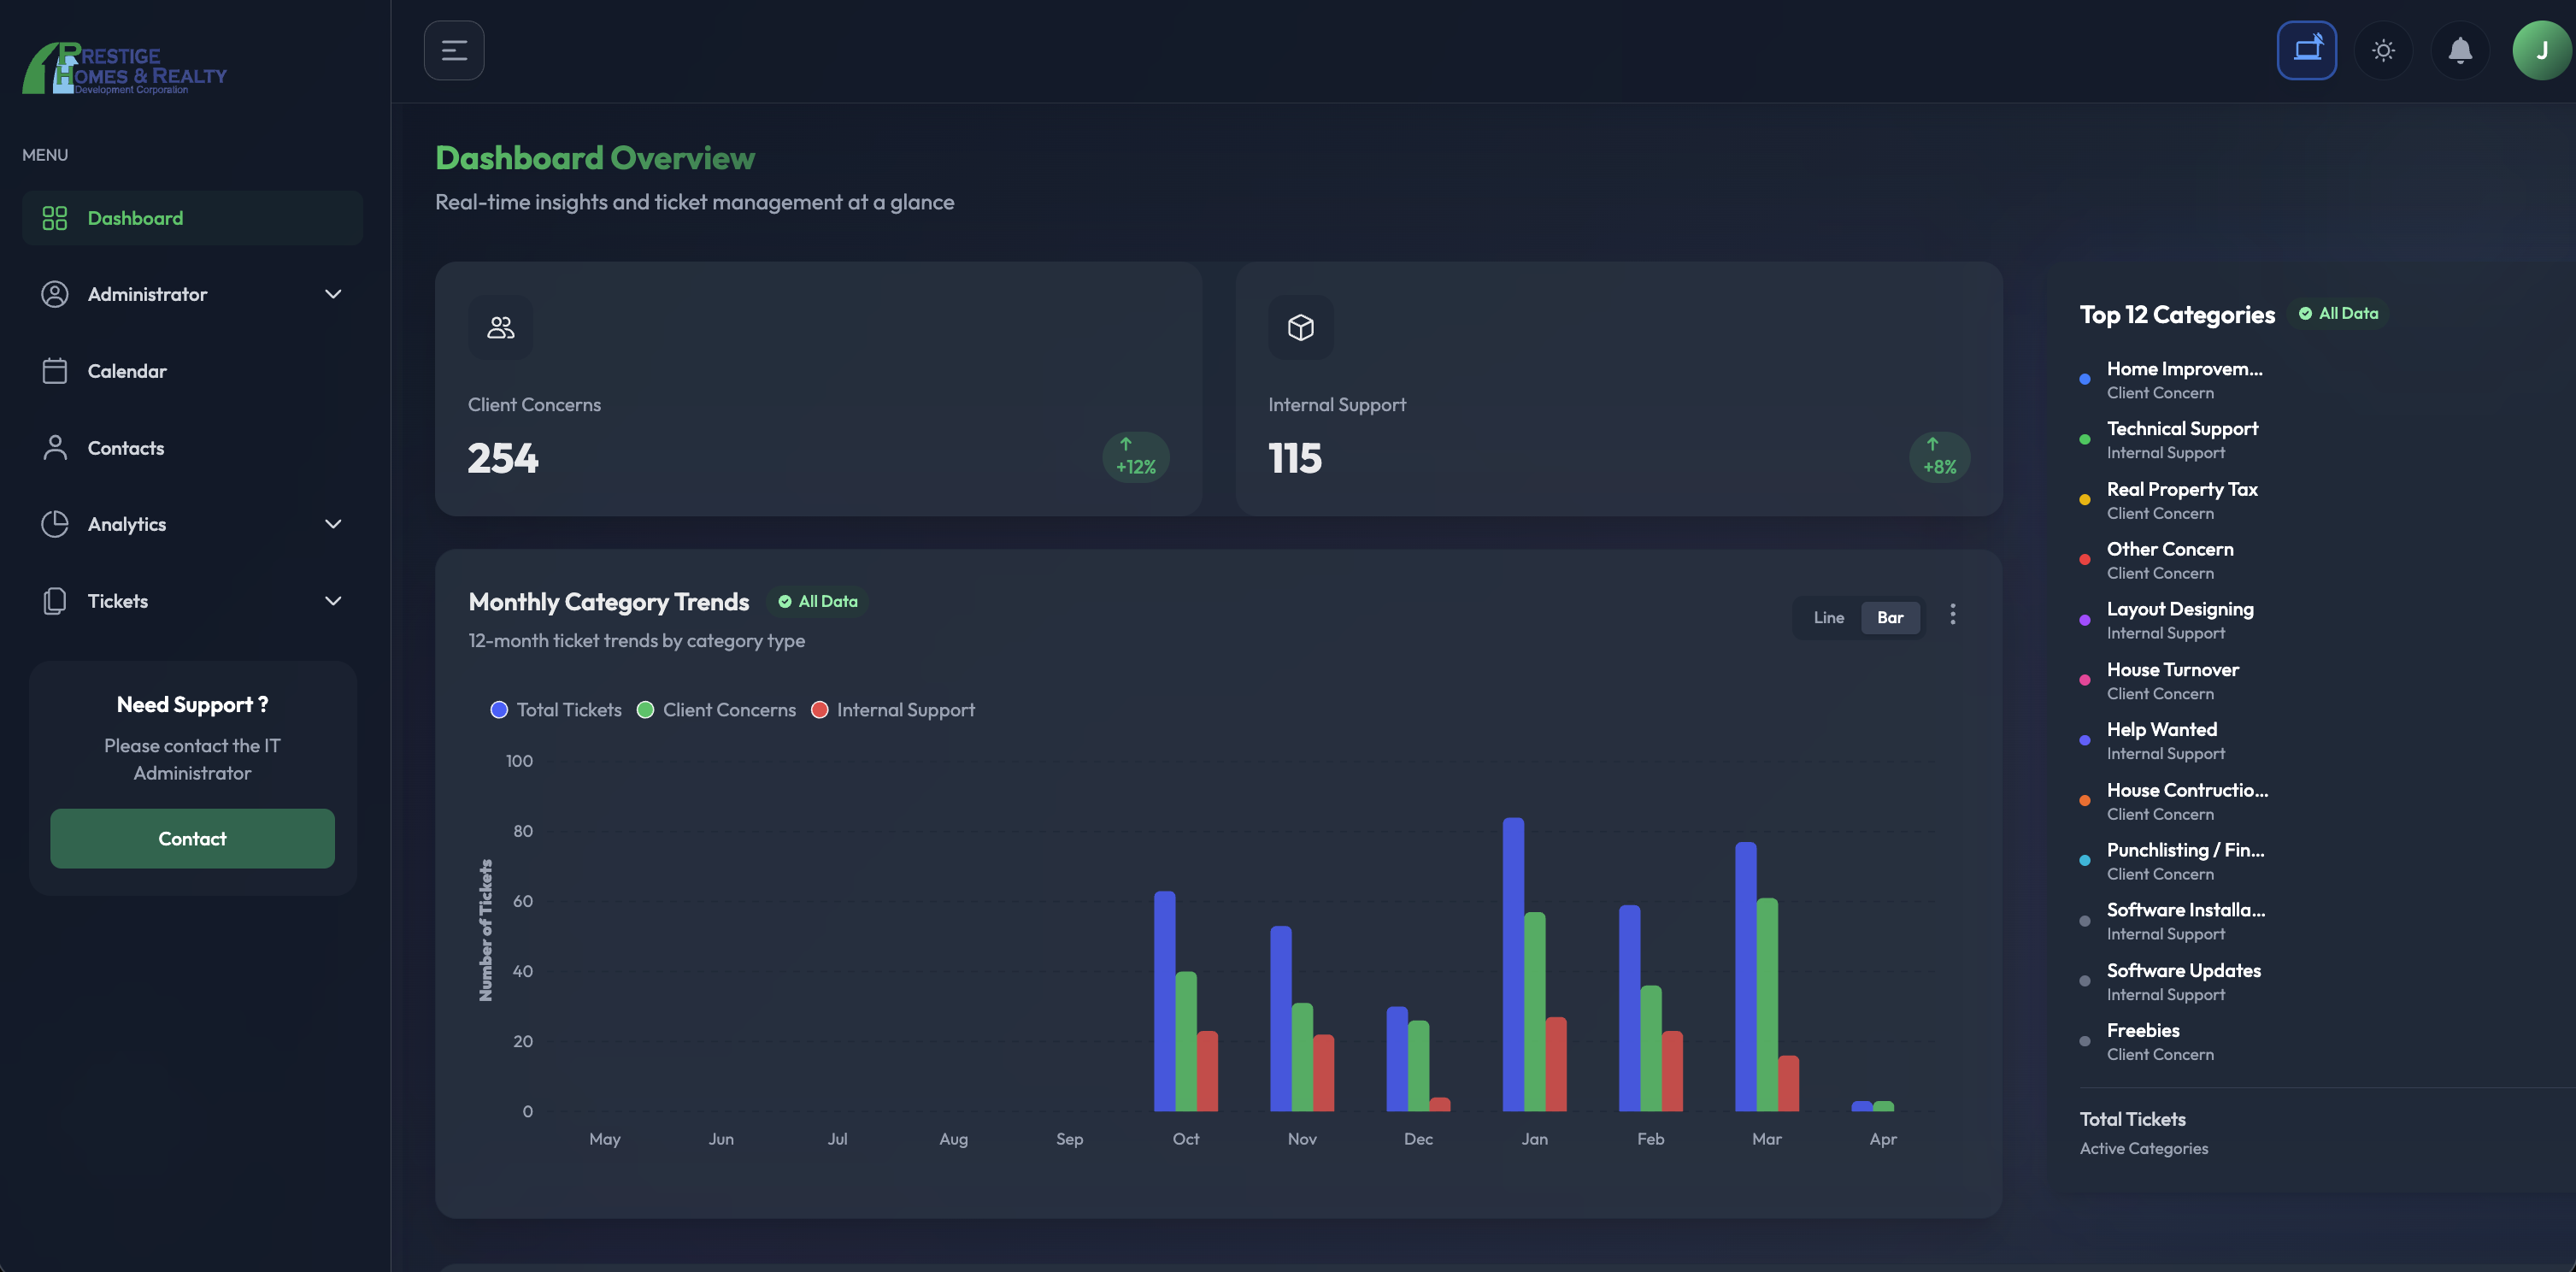Collapse the sidebar using the hamburger icon
This screenshot has width=2576, height=1272.
click(454, 50)
